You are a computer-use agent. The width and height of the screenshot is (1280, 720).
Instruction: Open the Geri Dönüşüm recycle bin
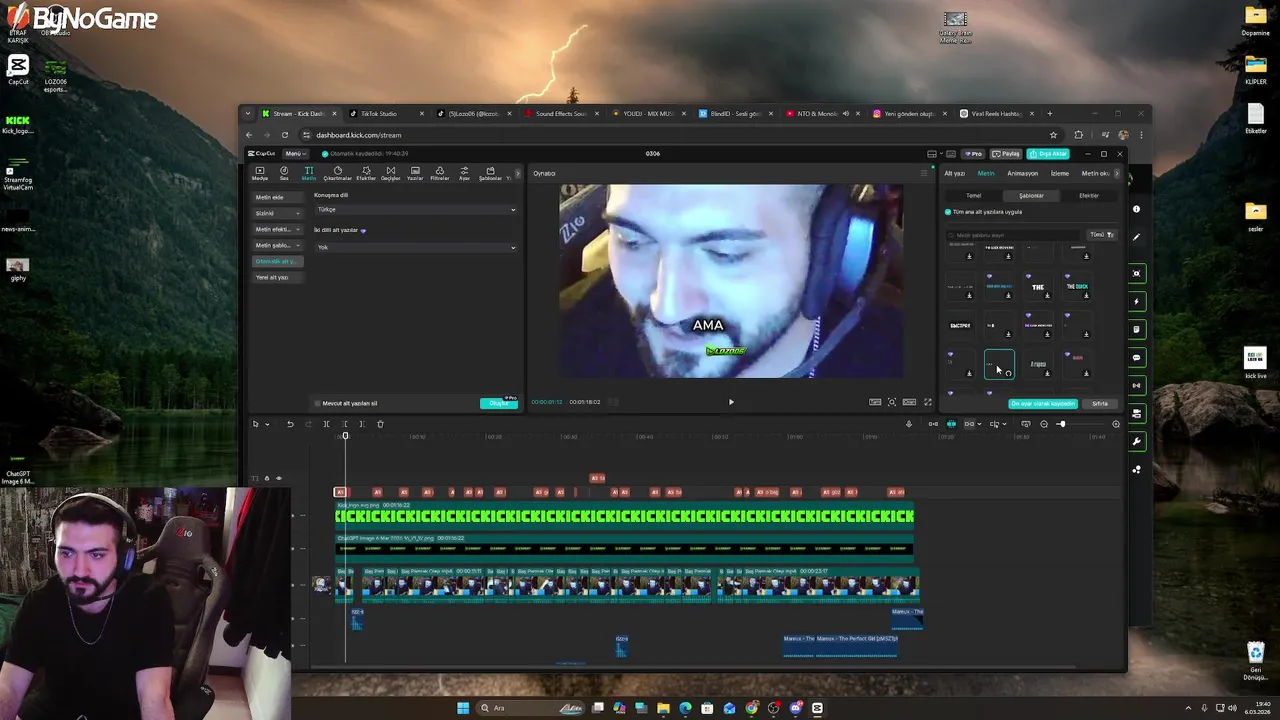click(1256, 660)
